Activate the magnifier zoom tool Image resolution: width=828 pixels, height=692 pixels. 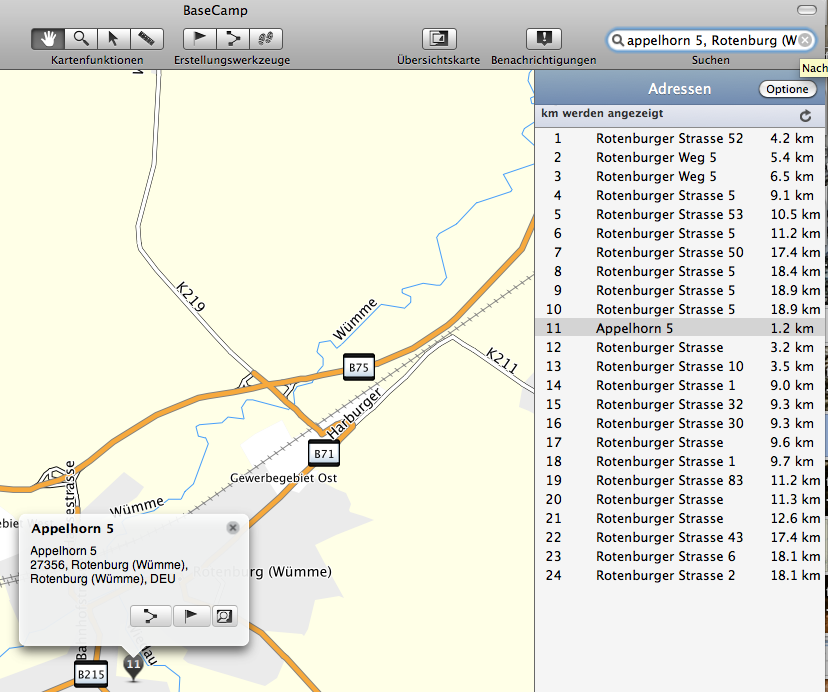(x=81, y=39)
